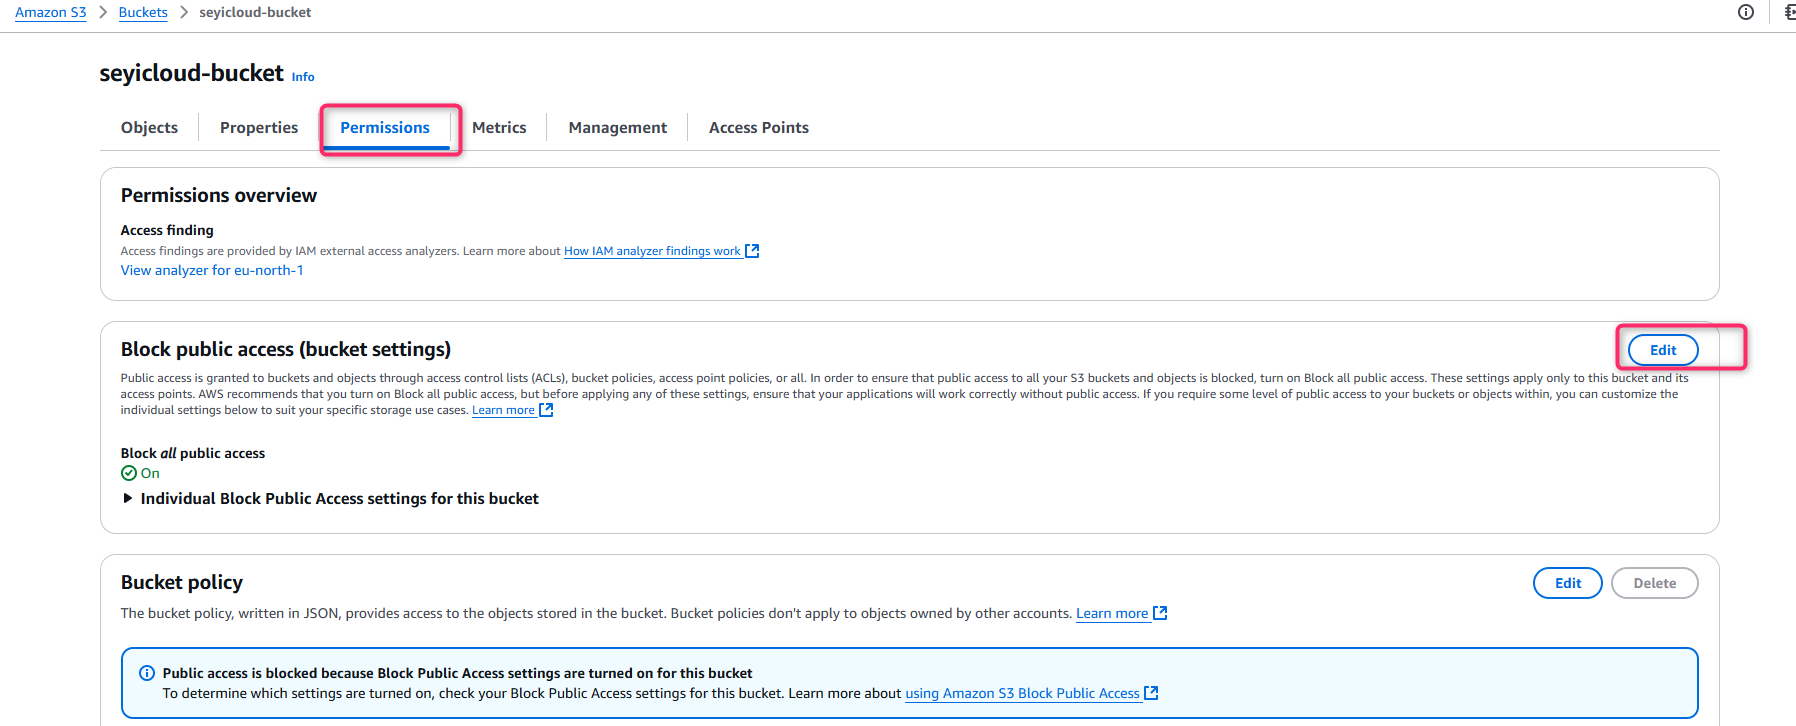
Task: Edit the Bucket policy
Action: click(x=1568, y=583)
